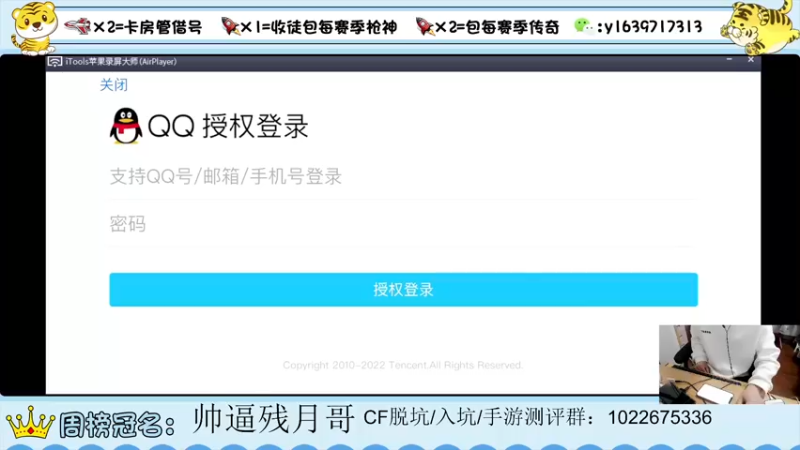
Task: Minimize the iTools AirPlayer window
Action: point(729,60)
